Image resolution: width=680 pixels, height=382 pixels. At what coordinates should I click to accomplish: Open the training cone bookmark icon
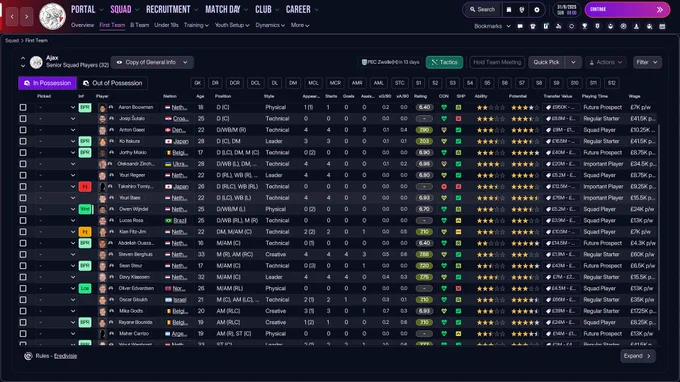coord(636,26)
